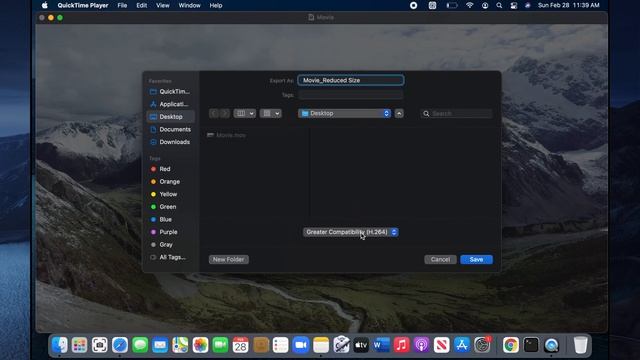Open Reminders from the Dock

(280, 345)
